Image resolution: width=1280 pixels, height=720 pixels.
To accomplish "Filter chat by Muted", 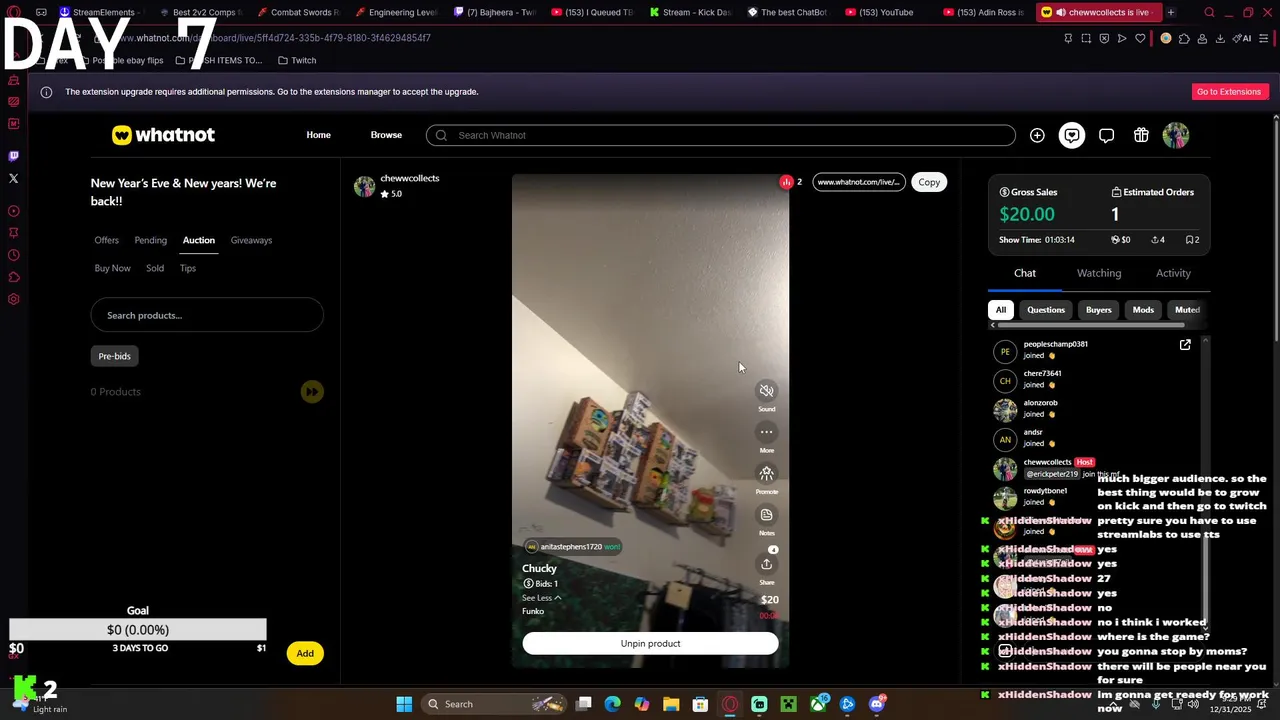I will (1187, 310).
